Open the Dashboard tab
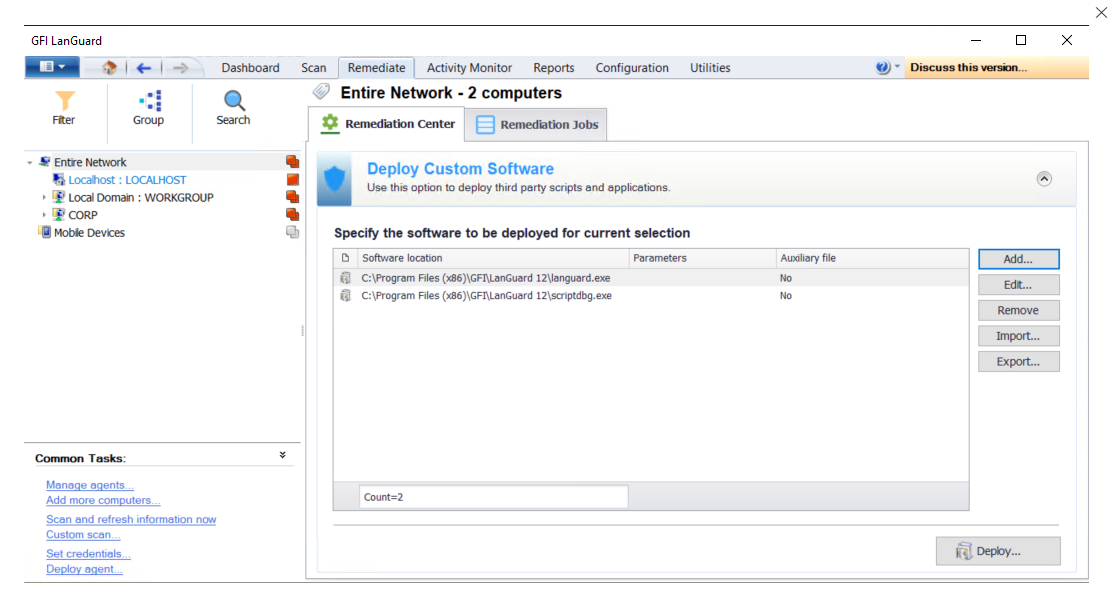 coord(250,67)
